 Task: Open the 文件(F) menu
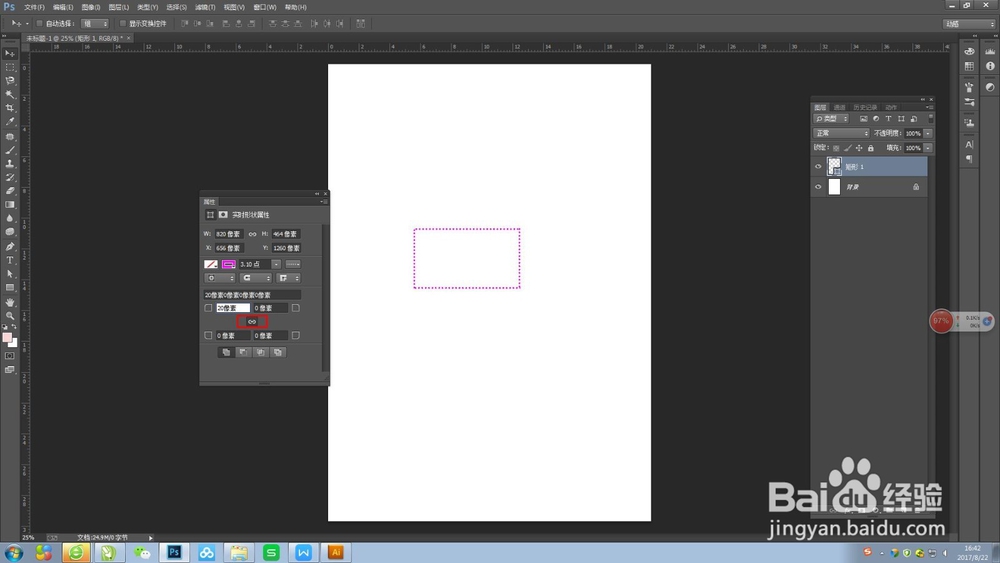click(34, 7)
